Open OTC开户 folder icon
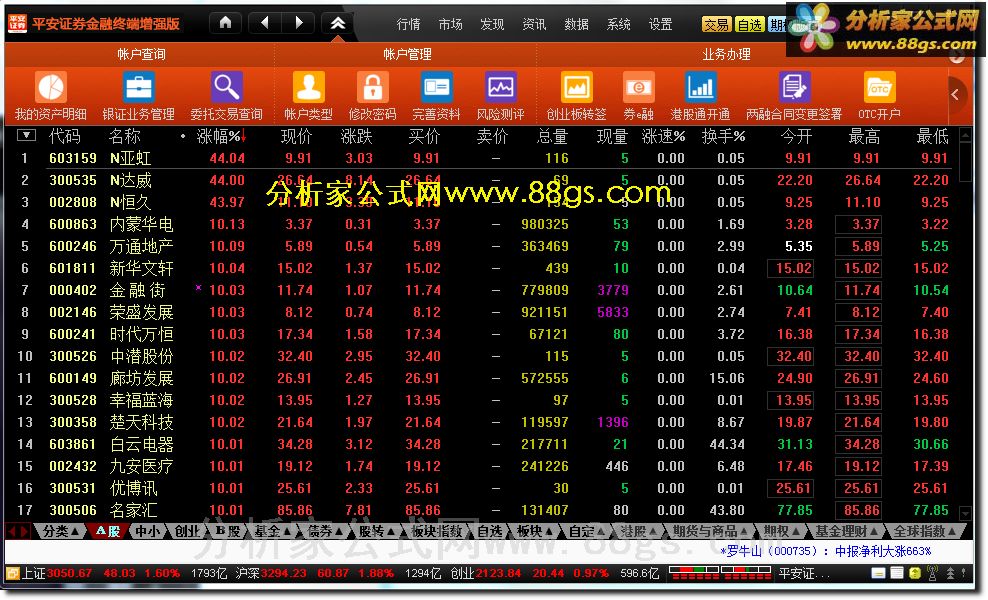The height and width of the screenshot is (600, 988). tap(879, 88)
